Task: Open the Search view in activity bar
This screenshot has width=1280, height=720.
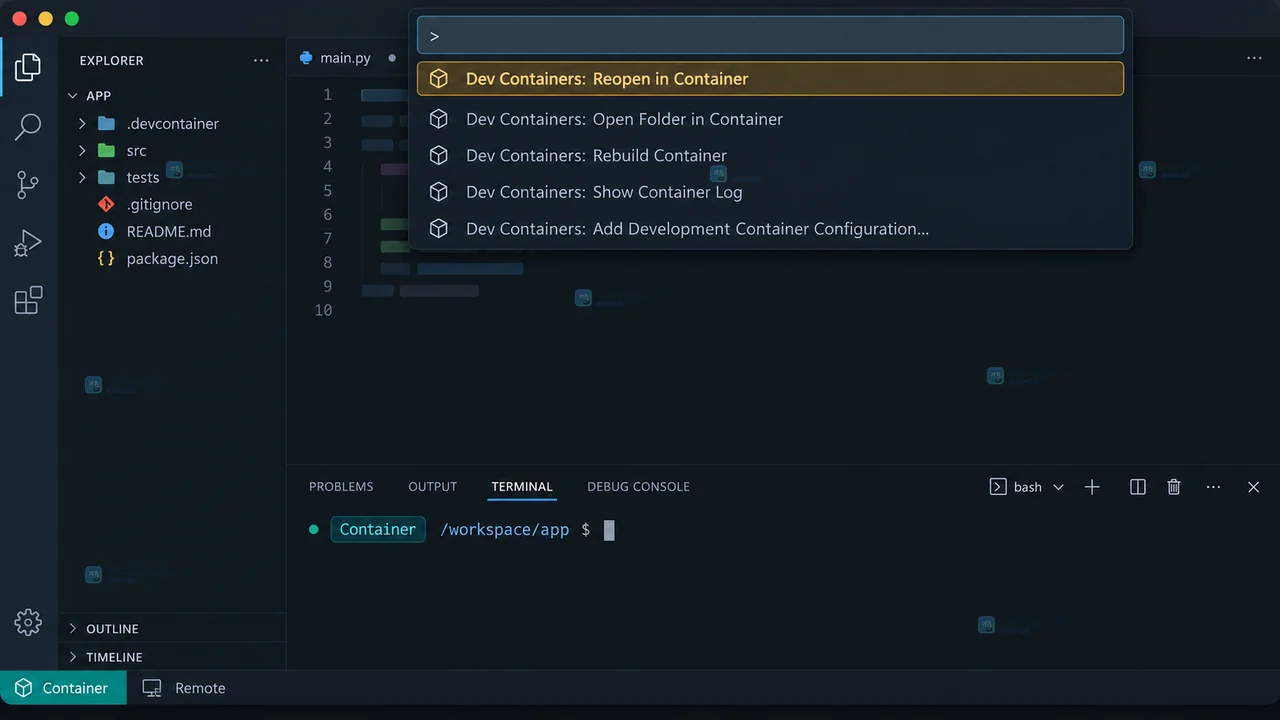Action: pos(28,126)
